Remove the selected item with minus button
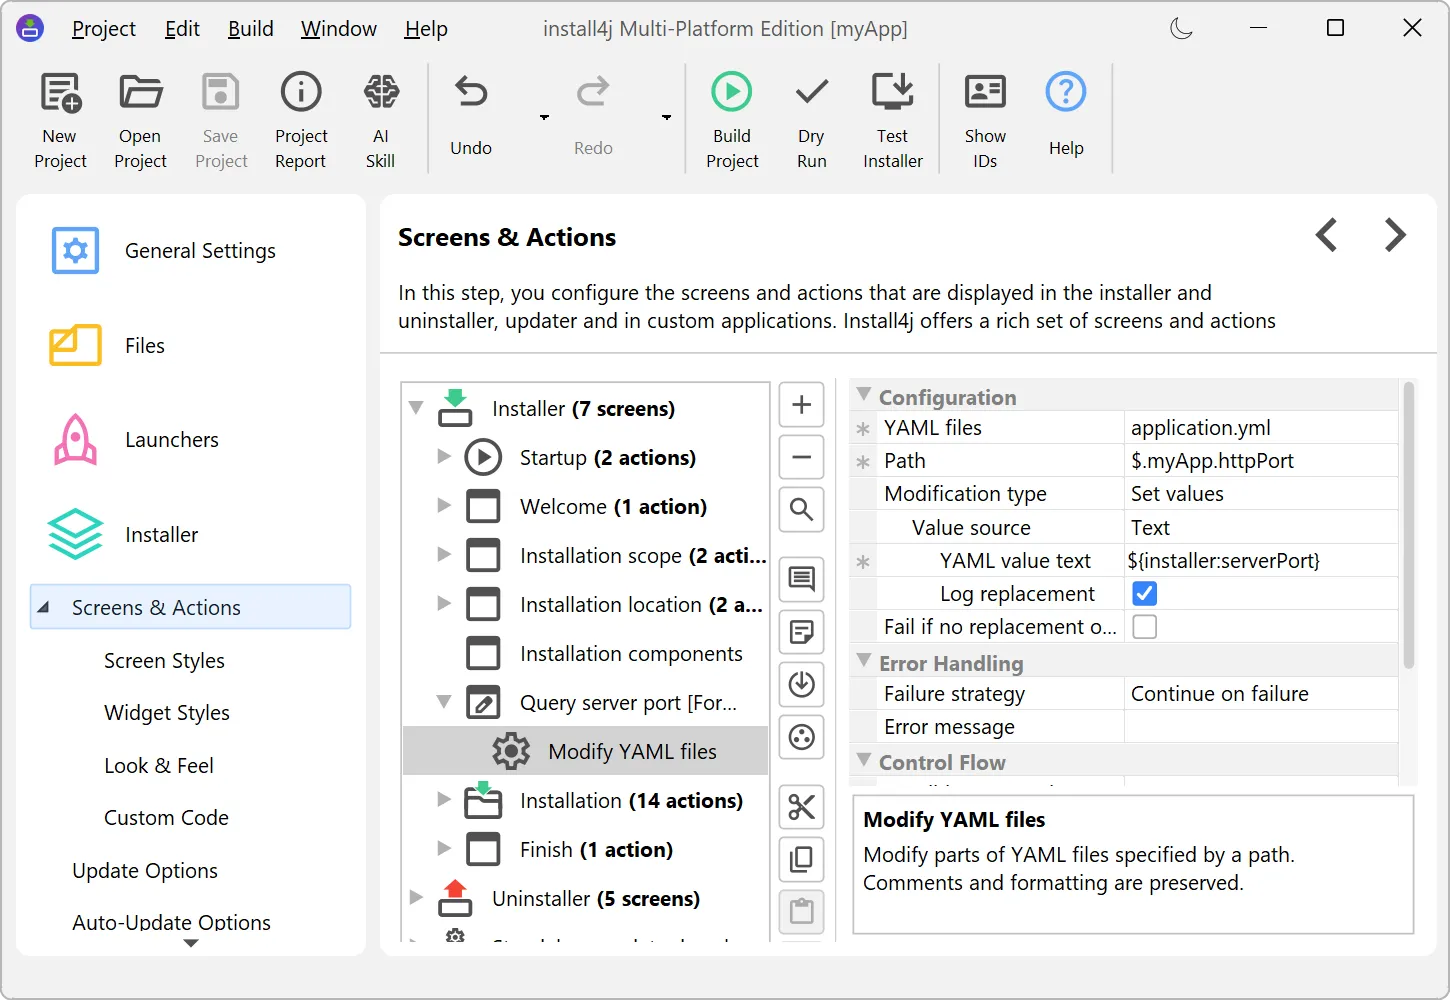 (801, 457)
